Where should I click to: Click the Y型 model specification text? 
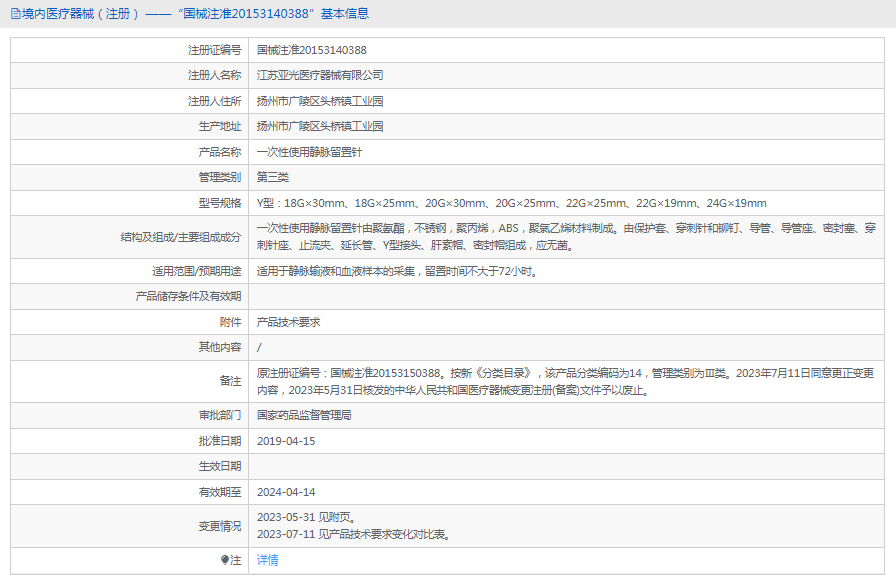click(x=511, y=203)
